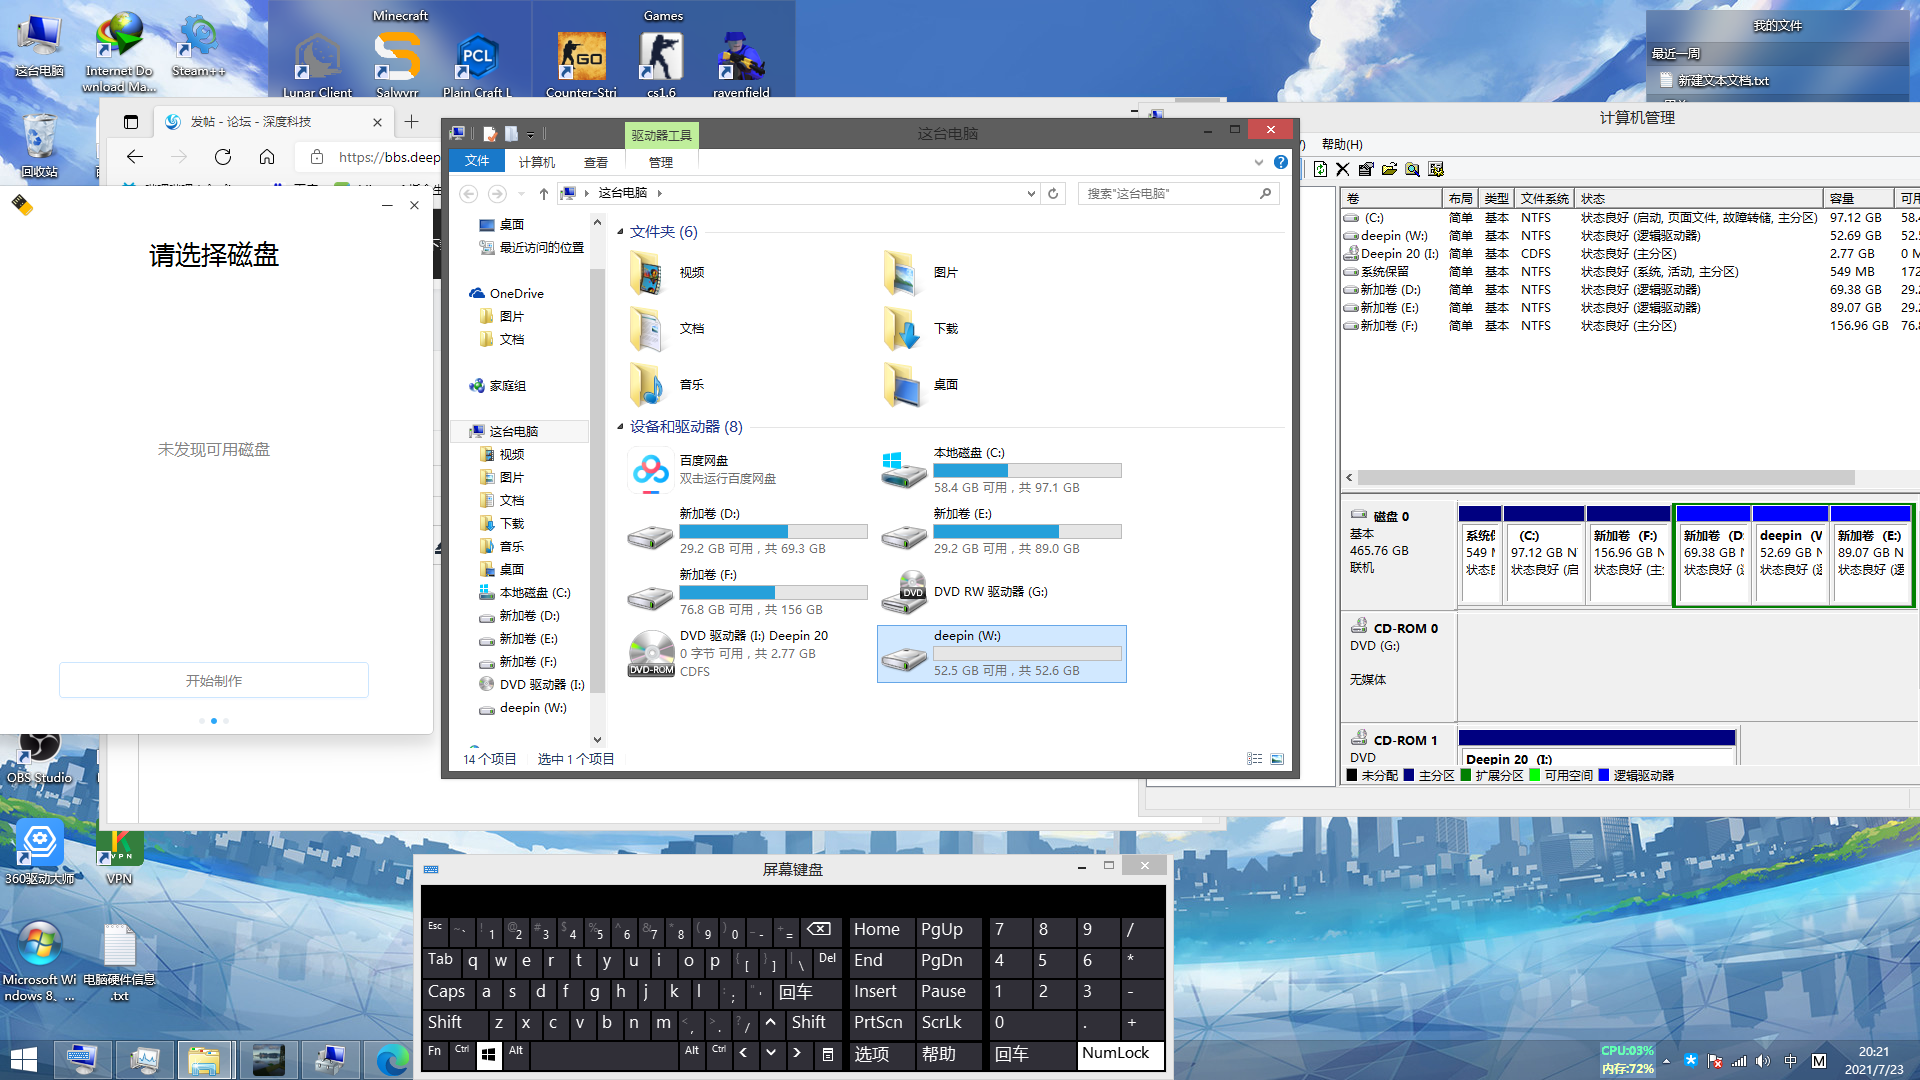Open Edge browser from taskbar
The width and height of the screenshot is (1920, 1080).
(x=391, y=1058)
